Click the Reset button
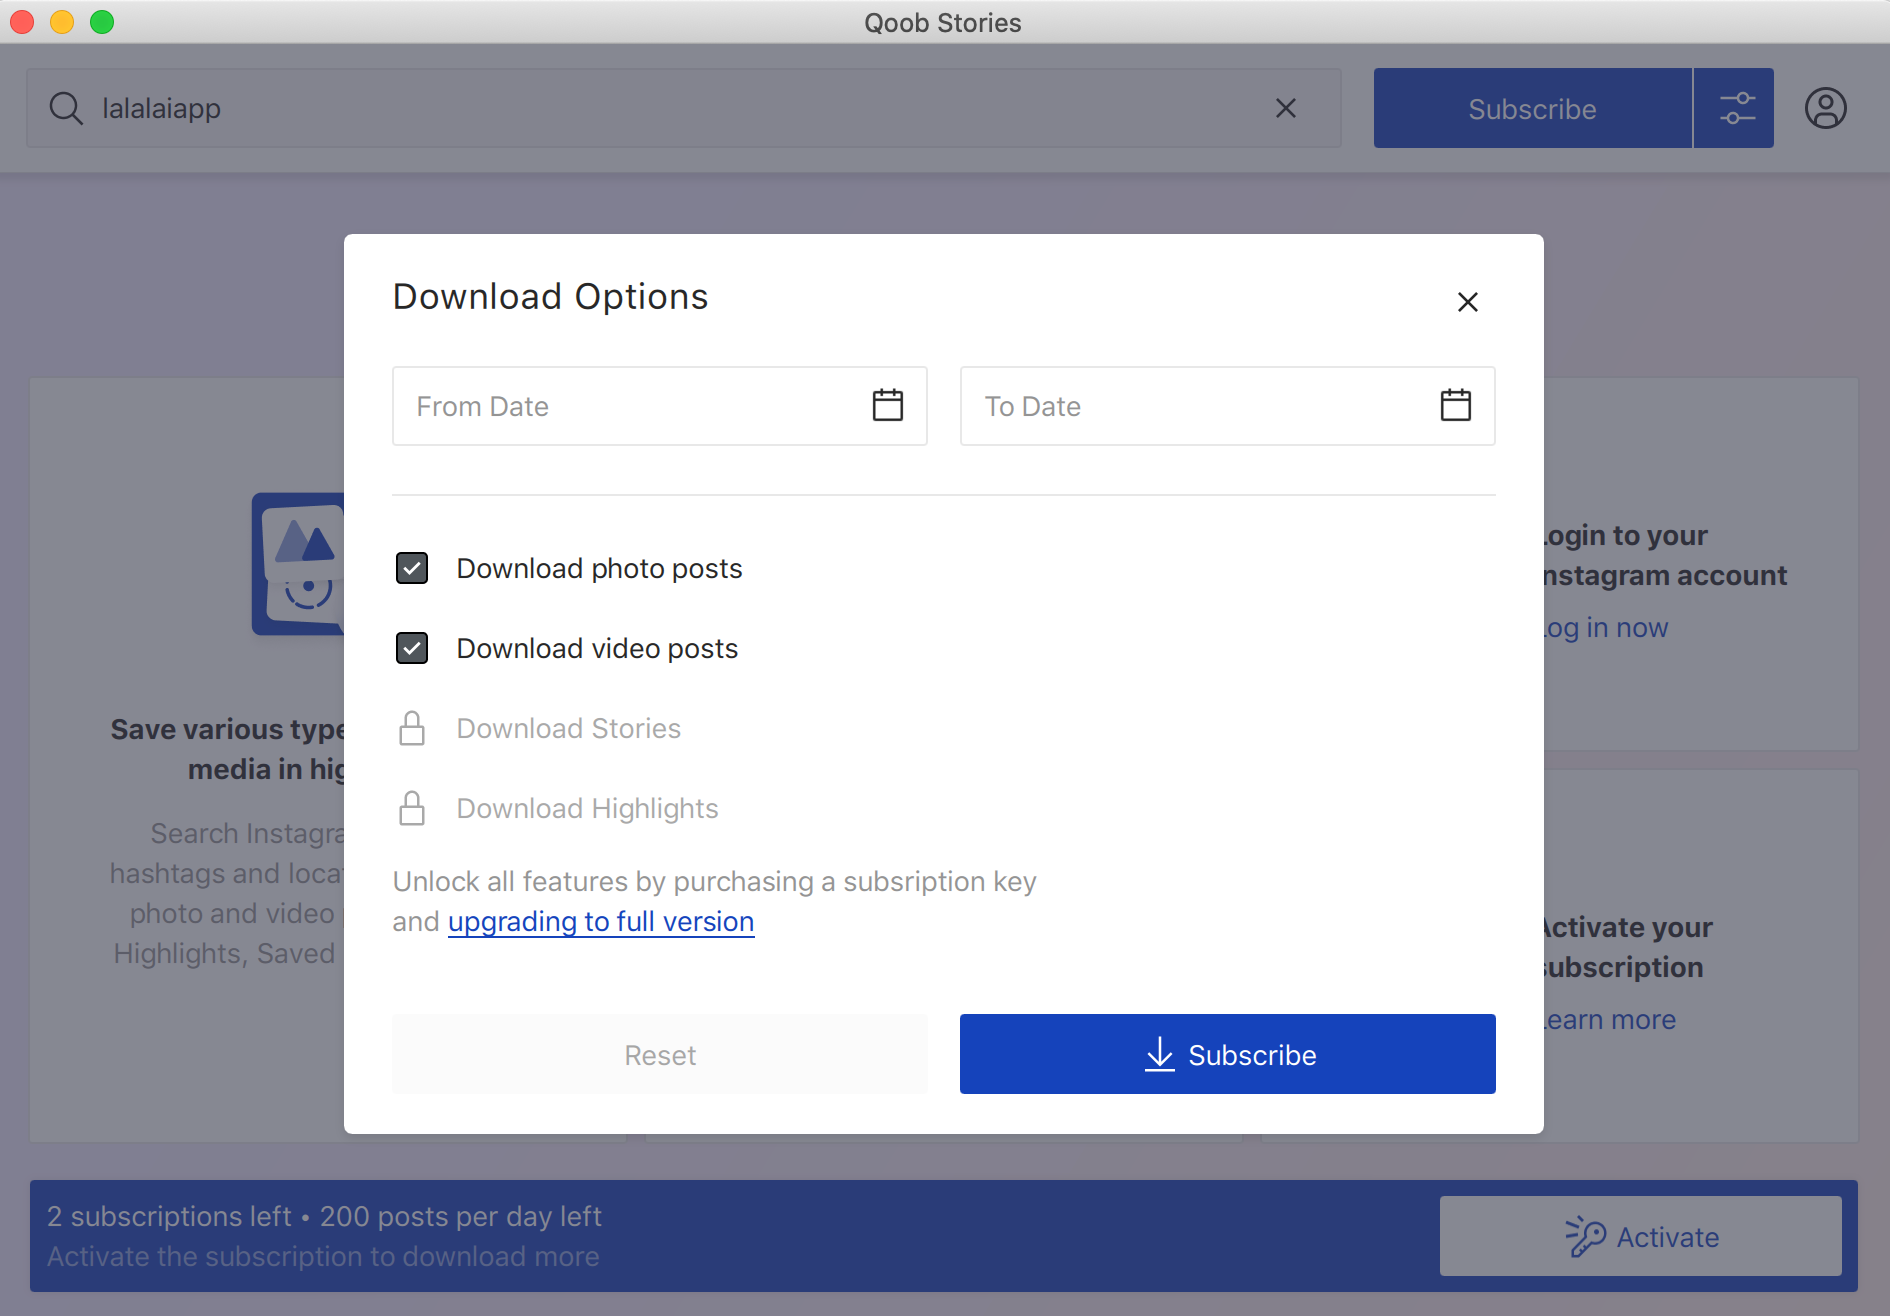This screenshot has width=1890, height=1316. [x=660, y=1054]
